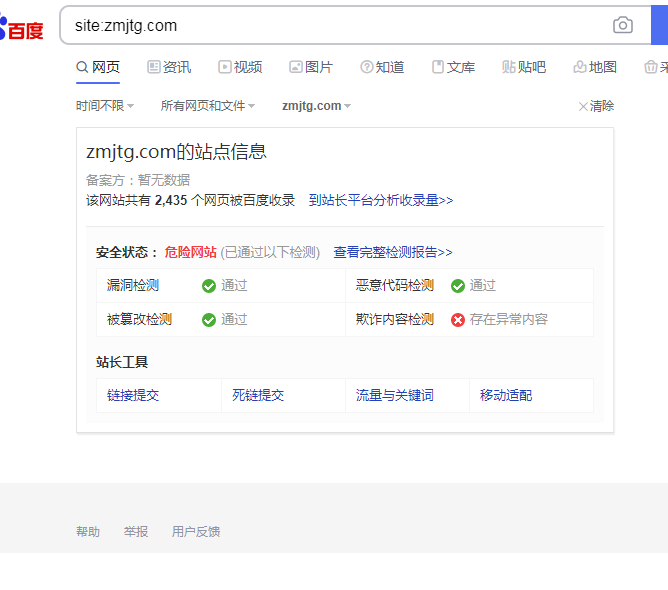Go to the 地图 map tab
668x590 pixels.
click(x=595, y=67)
